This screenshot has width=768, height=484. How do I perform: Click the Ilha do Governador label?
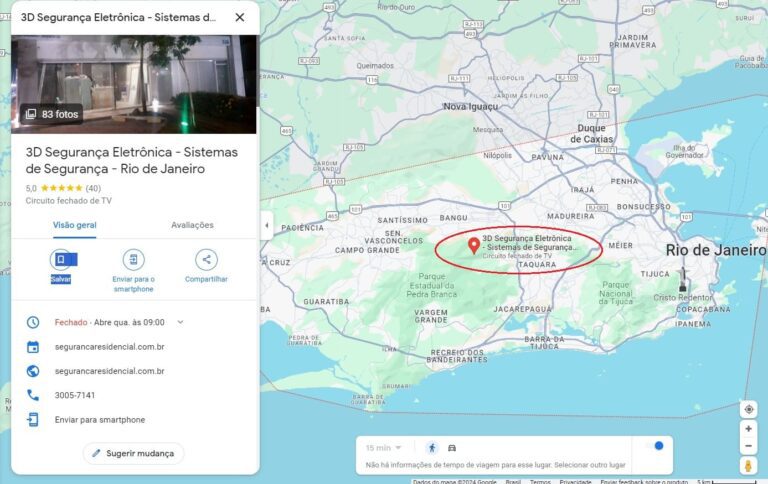pyautogui.click(x=684, y=151)
